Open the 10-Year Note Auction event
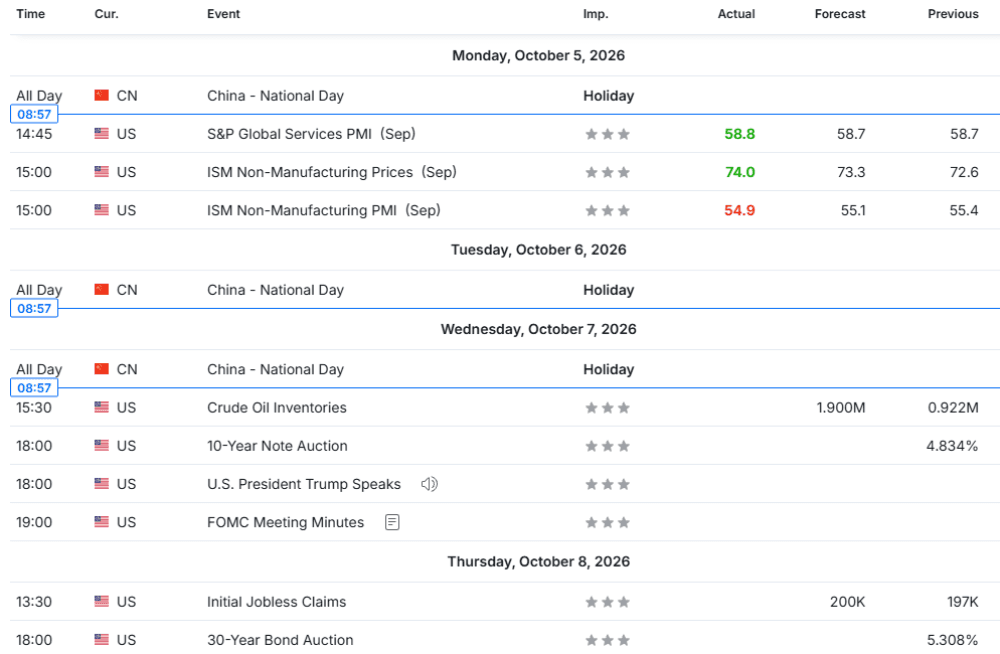This screenshot has width=1000, height=654. 277,446
